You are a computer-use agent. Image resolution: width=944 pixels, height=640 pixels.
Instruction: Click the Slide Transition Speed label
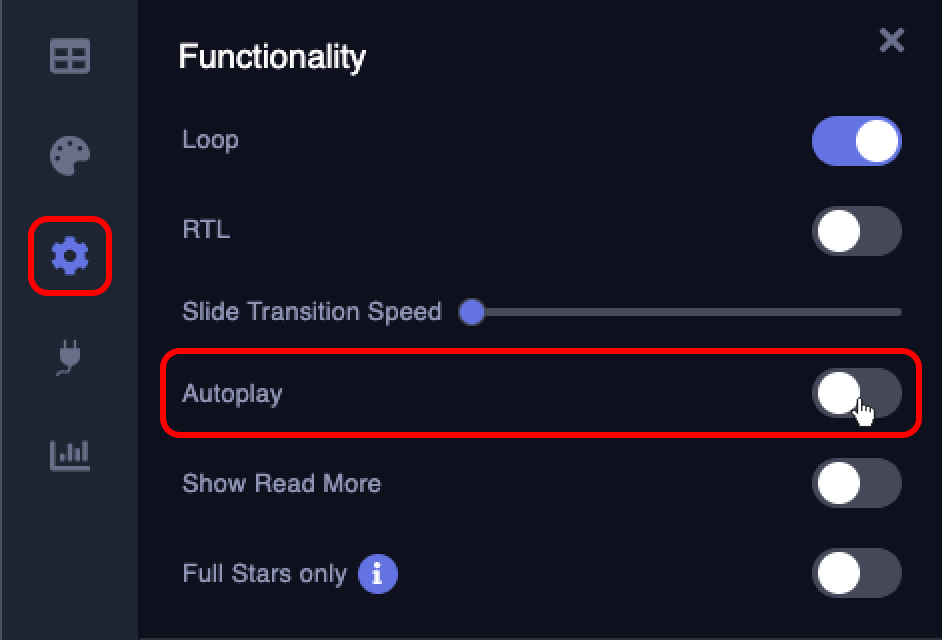[x=311, y=312]
